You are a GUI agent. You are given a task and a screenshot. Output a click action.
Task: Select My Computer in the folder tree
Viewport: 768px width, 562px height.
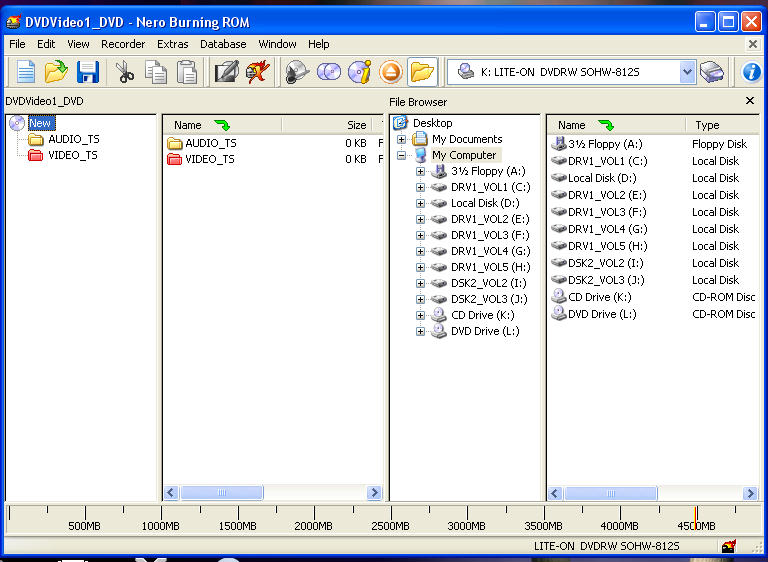click(464, 155)
